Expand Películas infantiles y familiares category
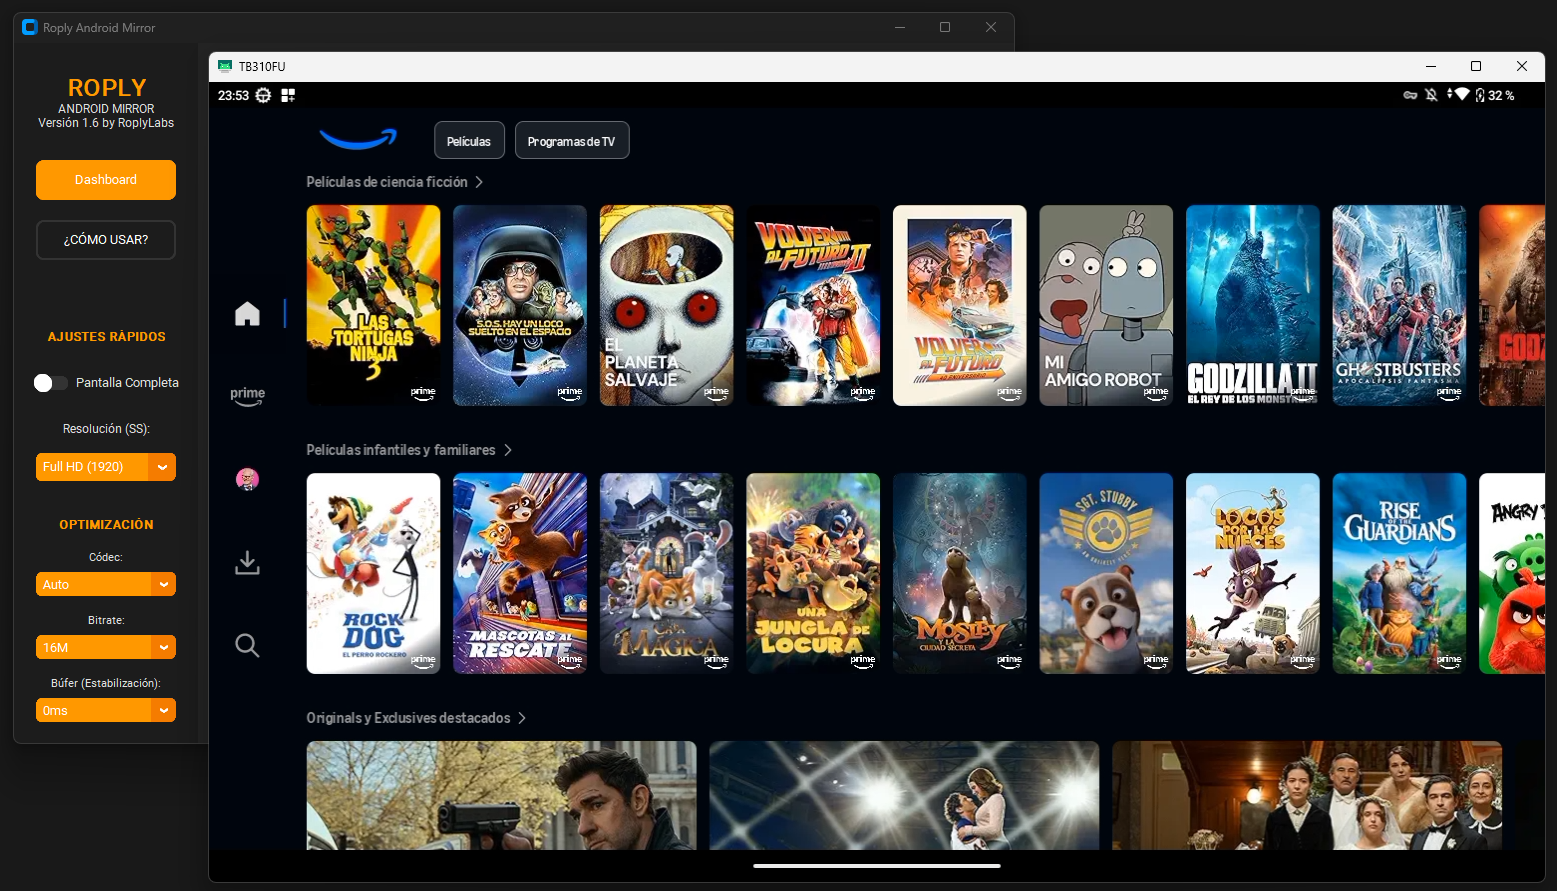Screen dimensions: 1557x891 tap(409, 450)
